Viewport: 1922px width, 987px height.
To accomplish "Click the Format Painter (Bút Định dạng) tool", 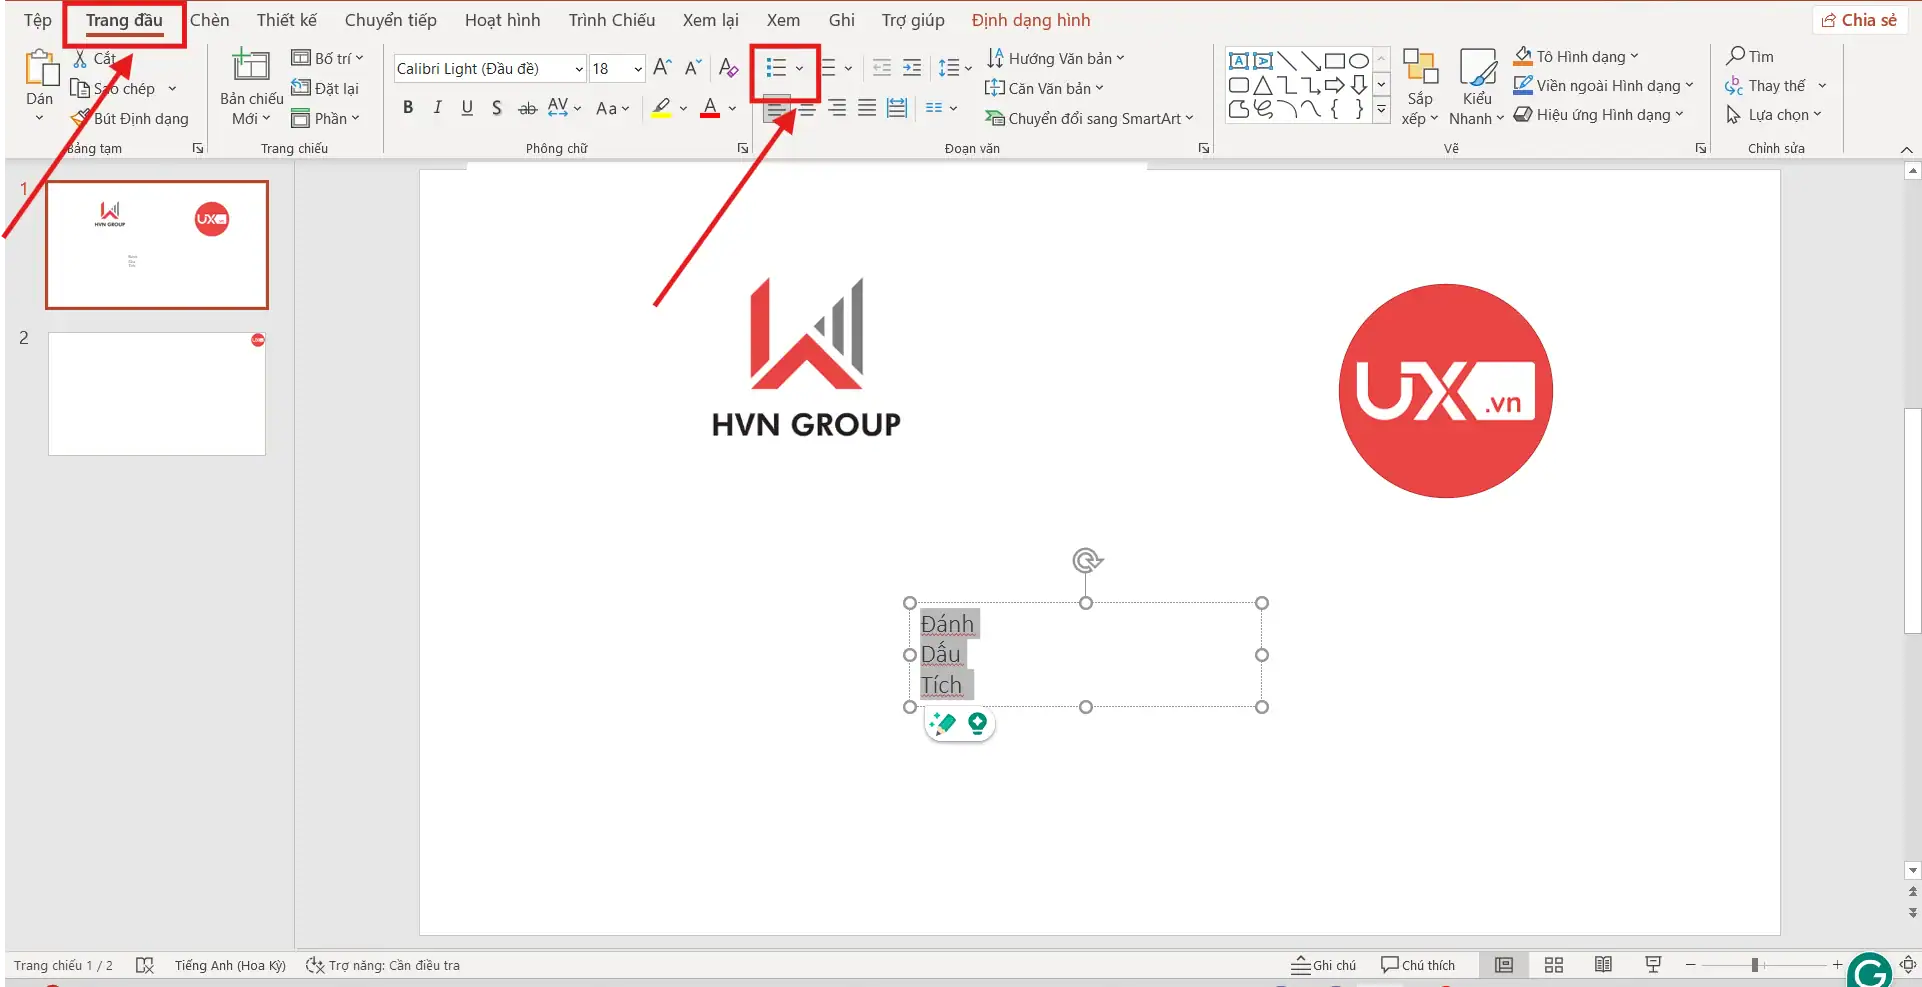I will click(x=131, y=118).
